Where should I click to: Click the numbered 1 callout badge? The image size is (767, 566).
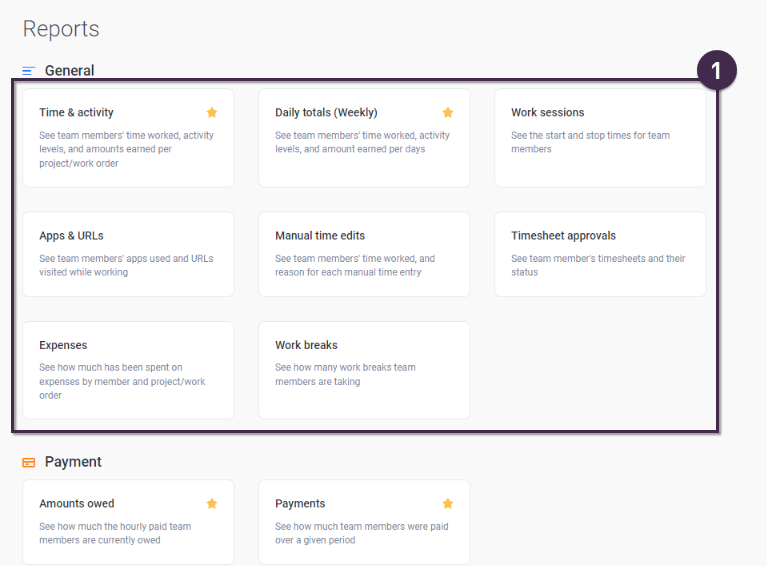click(717, 70)
